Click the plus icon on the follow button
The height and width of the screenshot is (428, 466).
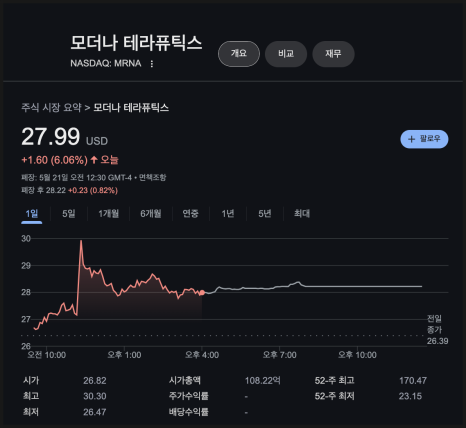411,139
